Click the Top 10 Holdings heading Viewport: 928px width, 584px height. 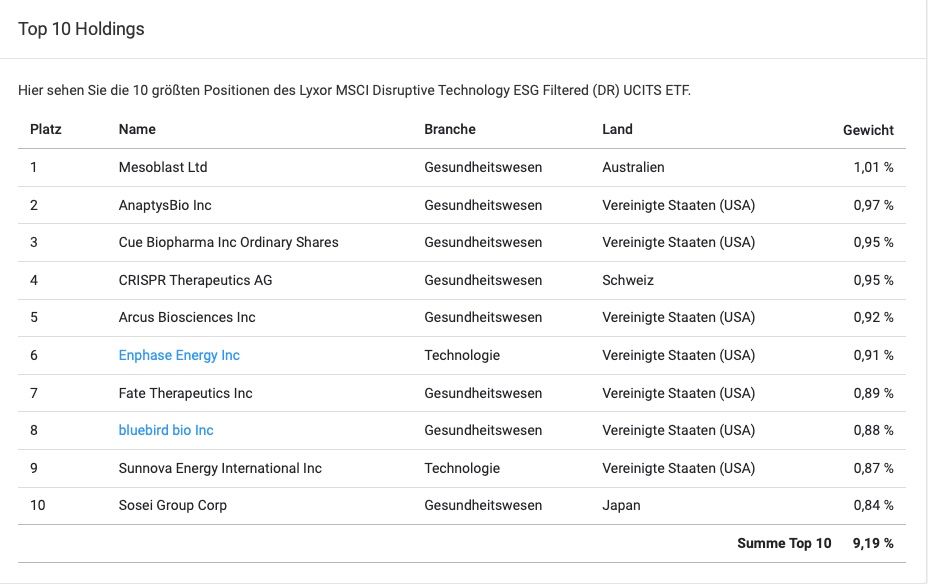81,29
